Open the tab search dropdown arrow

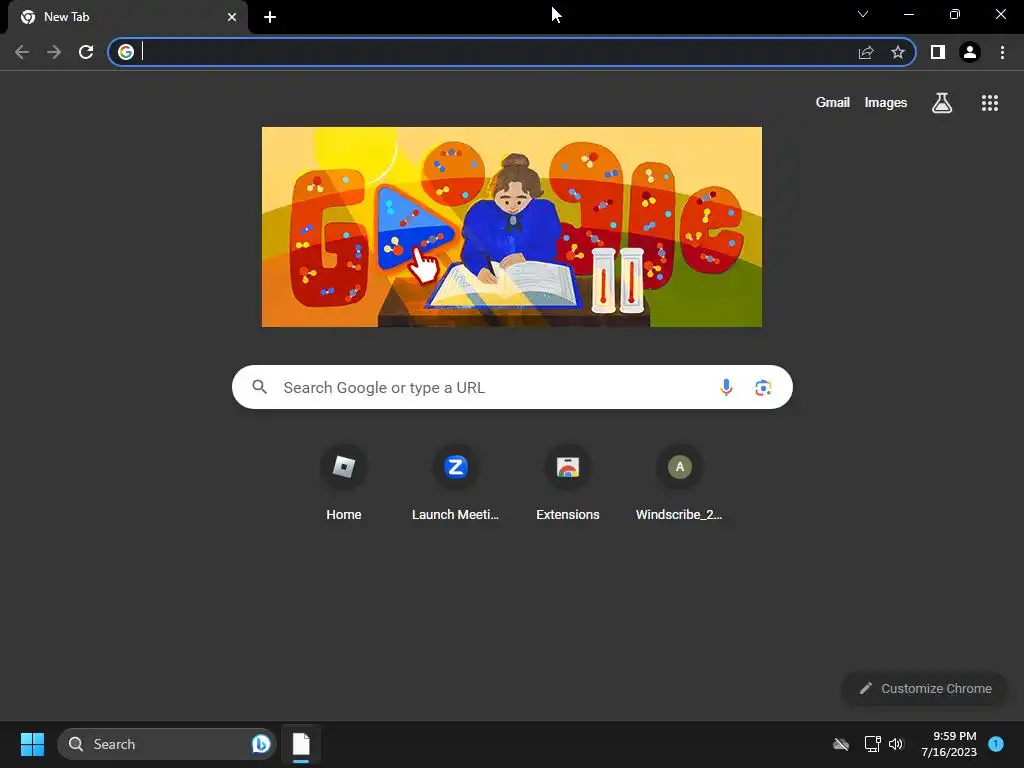pyautogui.click(x=863, y=14)
